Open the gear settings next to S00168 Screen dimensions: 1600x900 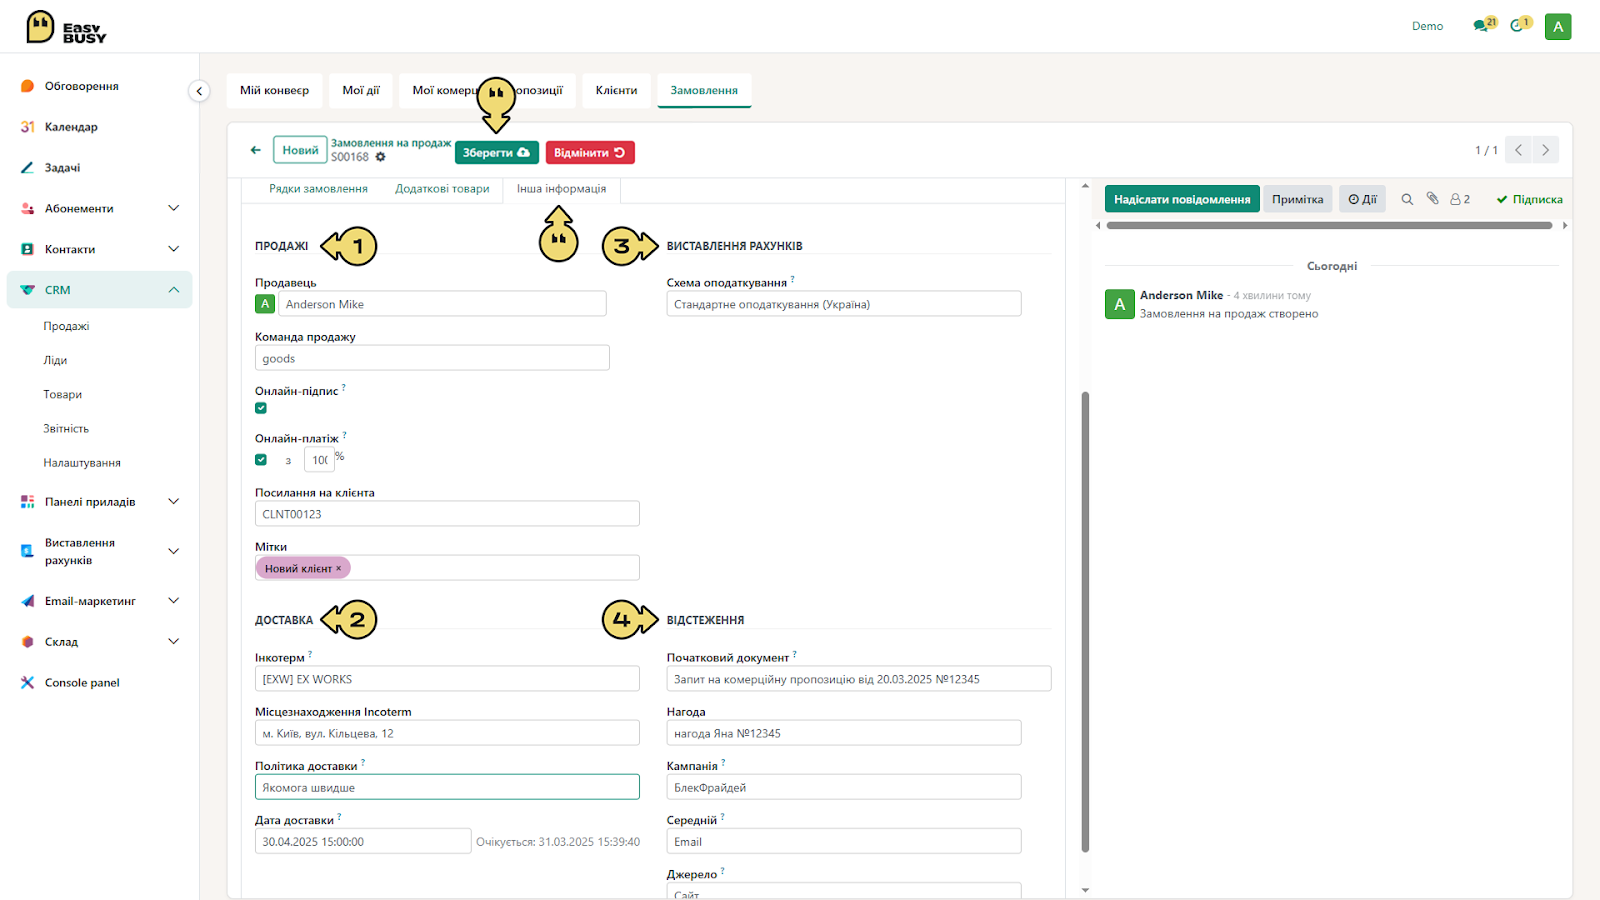click(380, 157)
